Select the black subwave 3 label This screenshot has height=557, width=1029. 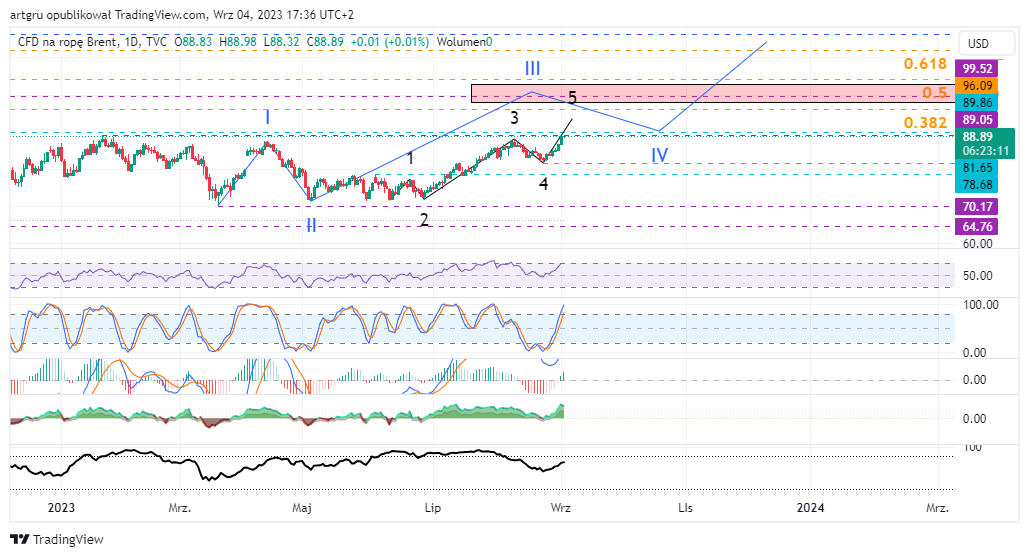[514, 117]
